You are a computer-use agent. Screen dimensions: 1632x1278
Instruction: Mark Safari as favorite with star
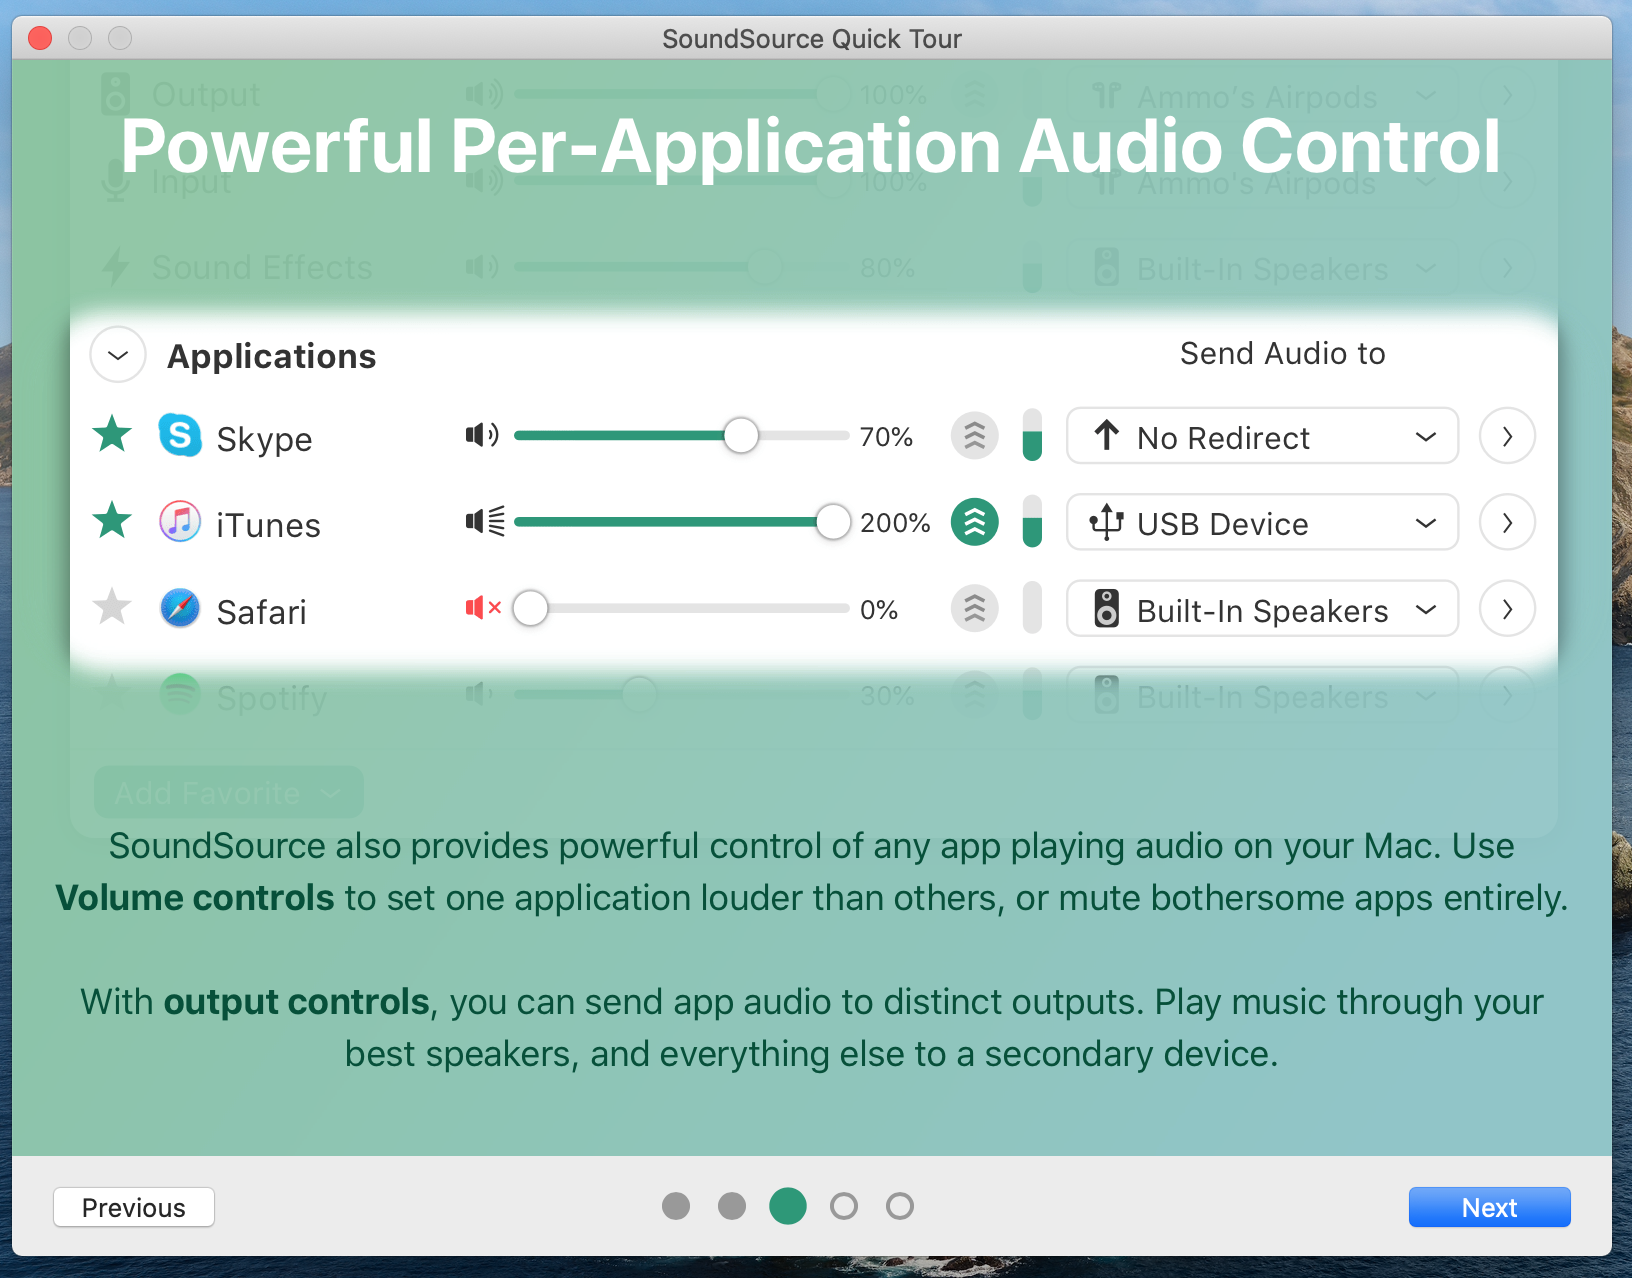[x=112, y=607]
